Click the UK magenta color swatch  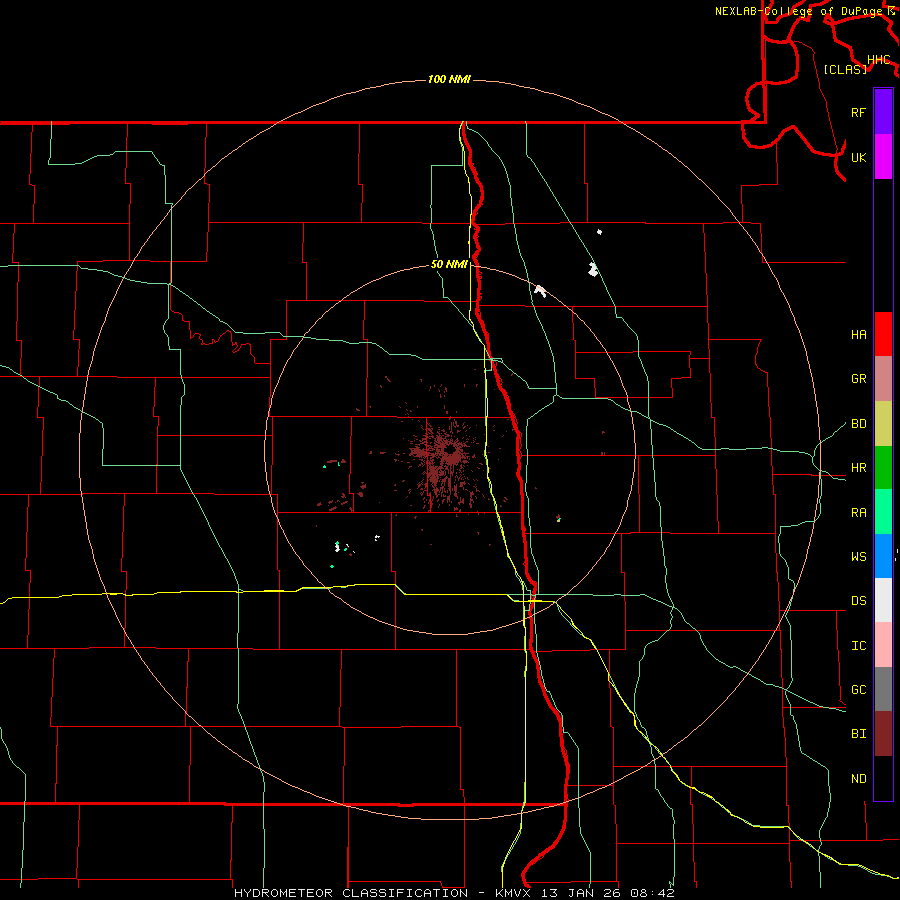click(883, 157)
